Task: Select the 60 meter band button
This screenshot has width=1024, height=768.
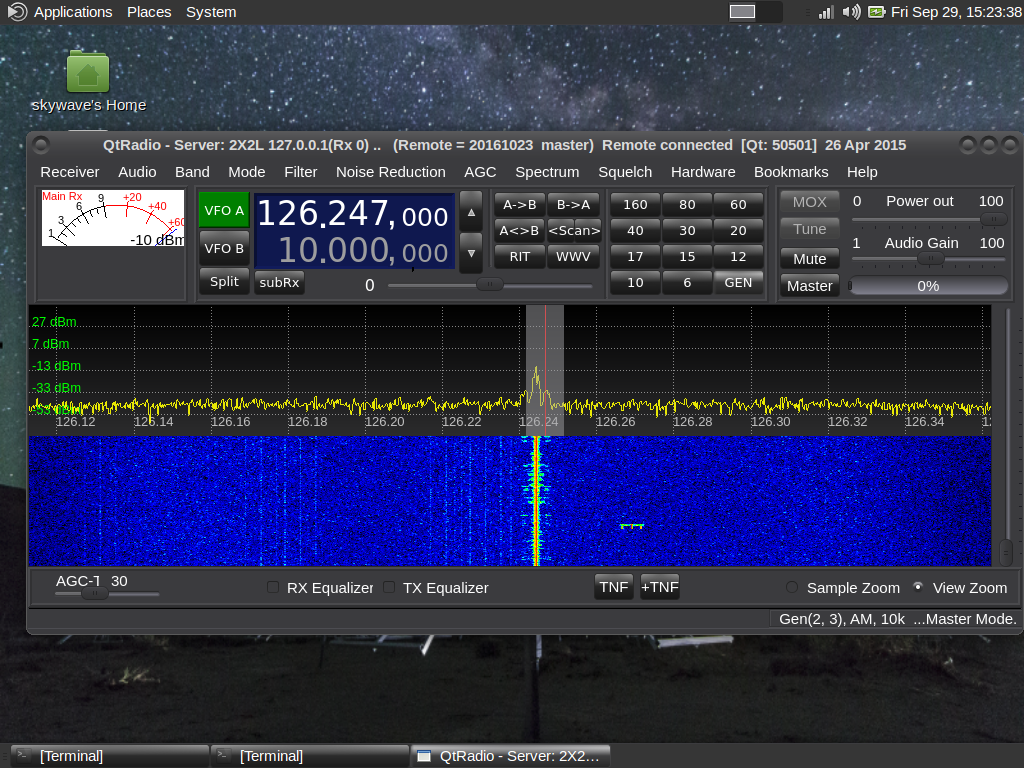Action: (x=738, y=204)
